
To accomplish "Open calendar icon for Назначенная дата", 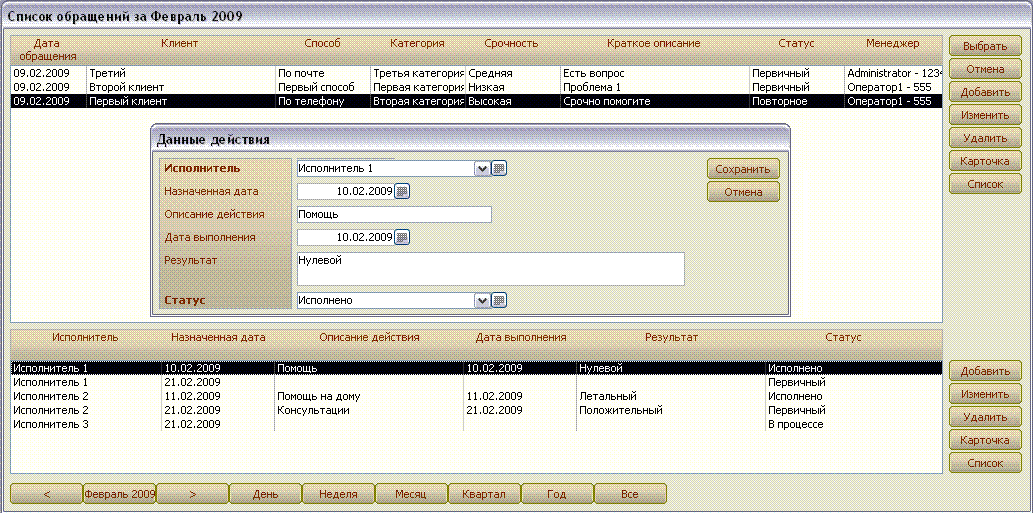I will 402,192.
